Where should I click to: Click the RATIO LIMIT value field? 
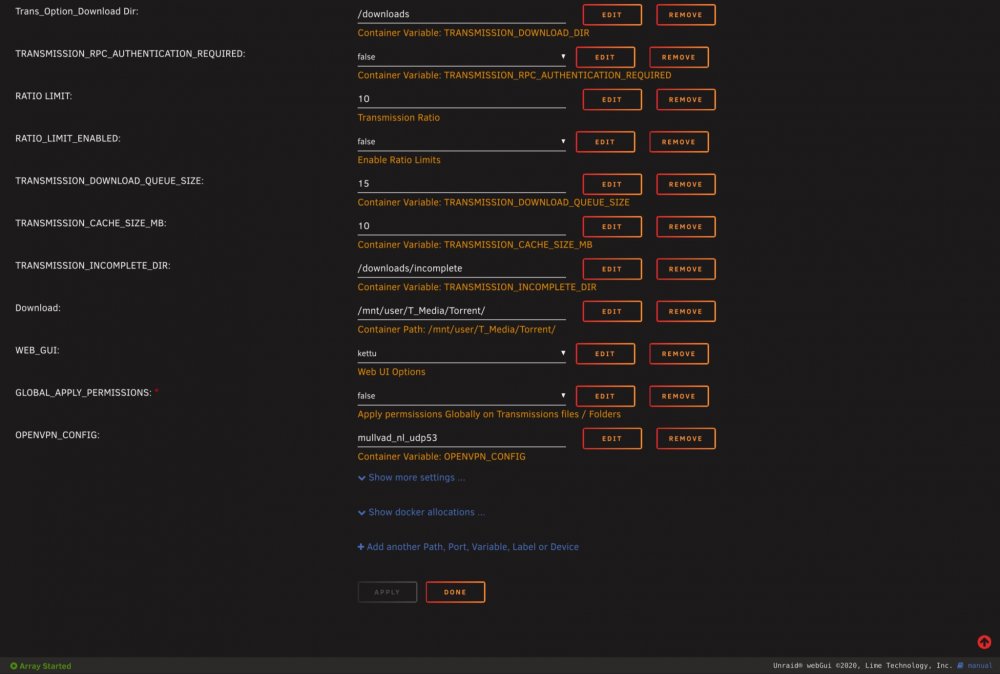[x=461, y=99]
